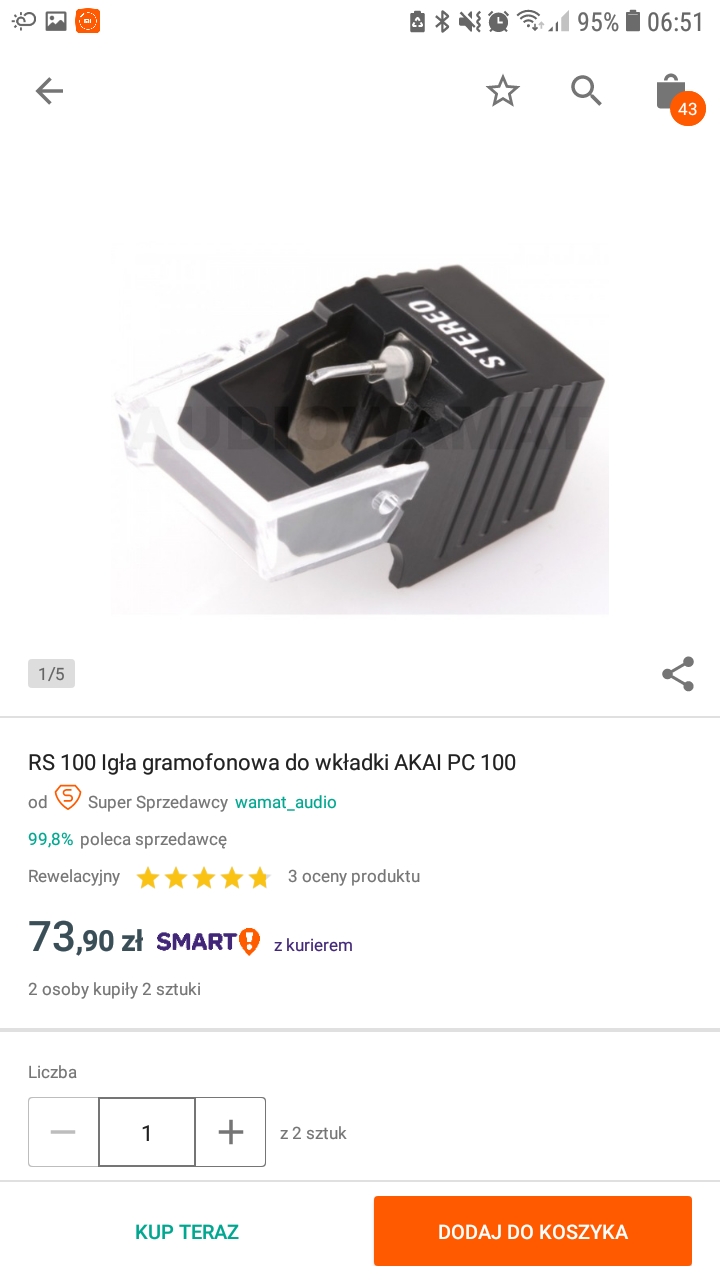View the 3 oceny produktu reviews
The width and height of the screenshot is (720, 1280).
[354, 876]
